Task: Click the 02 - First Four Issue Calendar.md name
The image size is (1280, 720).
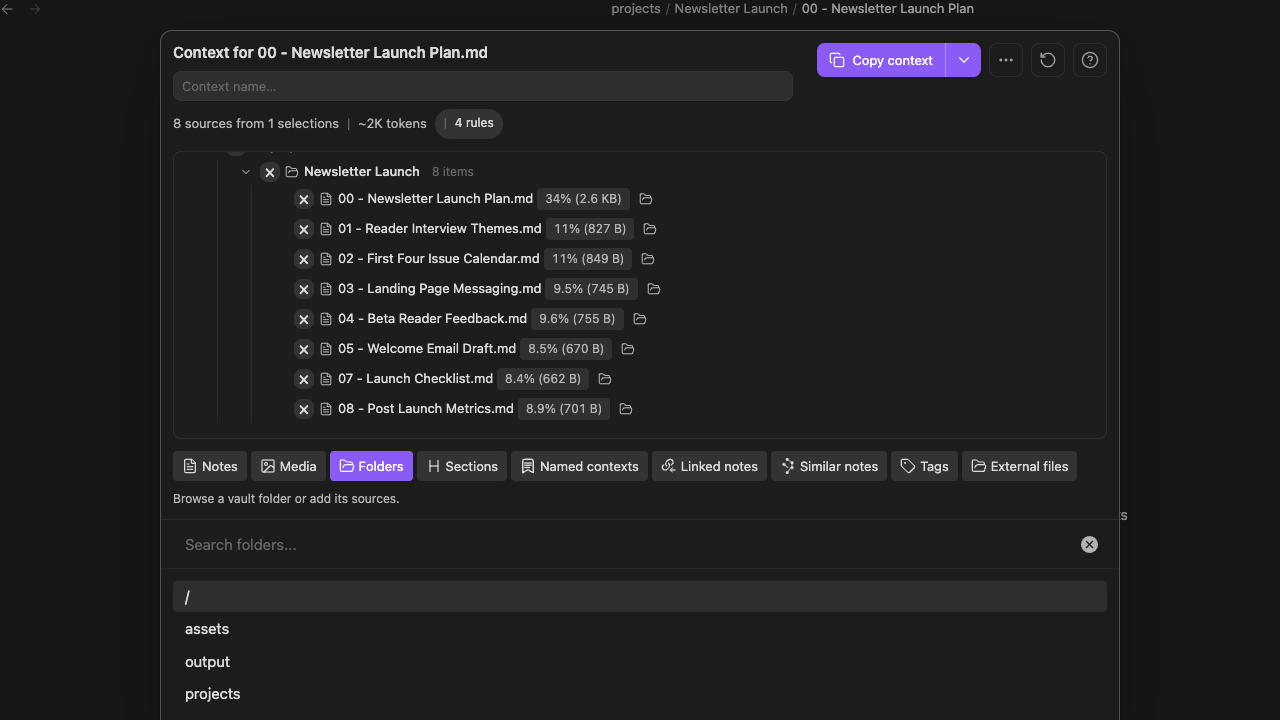Action: [x=439, y=259]
